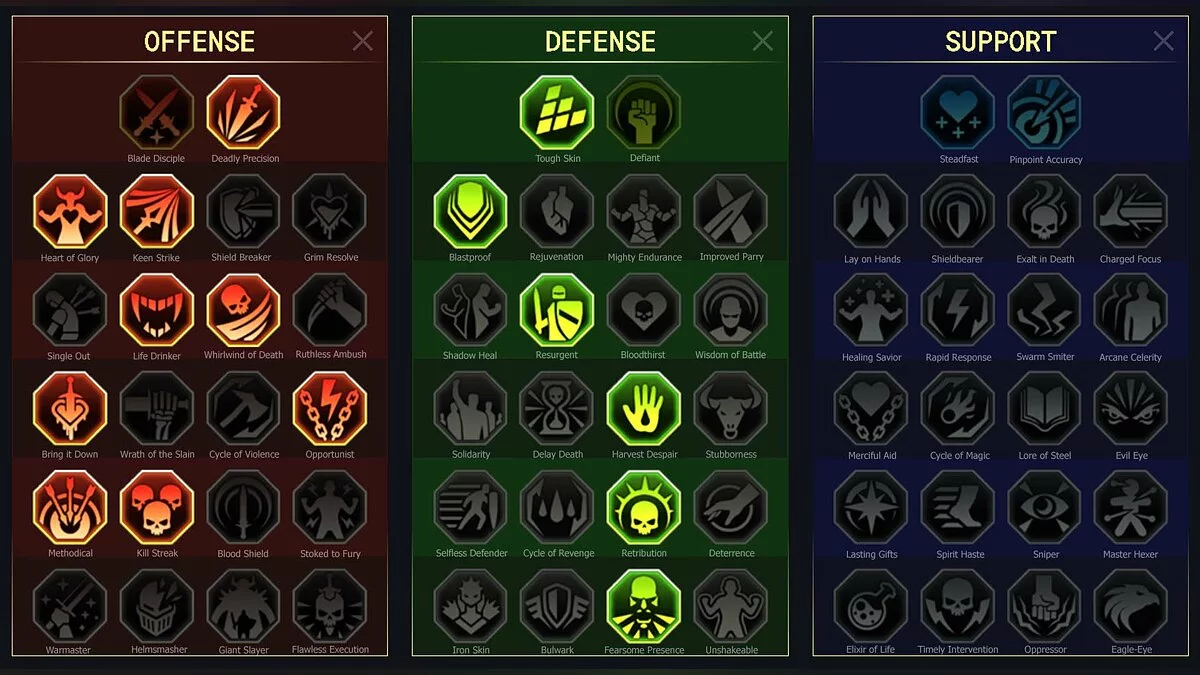Choose the Whirlwind of Death mastery
Viewport: 1200px width, 675px height.
click(244, 310)
